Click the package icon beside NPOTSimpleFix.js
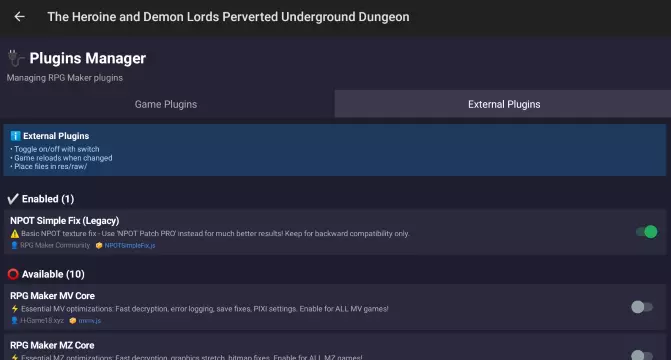This screenshot has height=360, width=671. coord(99,246)
